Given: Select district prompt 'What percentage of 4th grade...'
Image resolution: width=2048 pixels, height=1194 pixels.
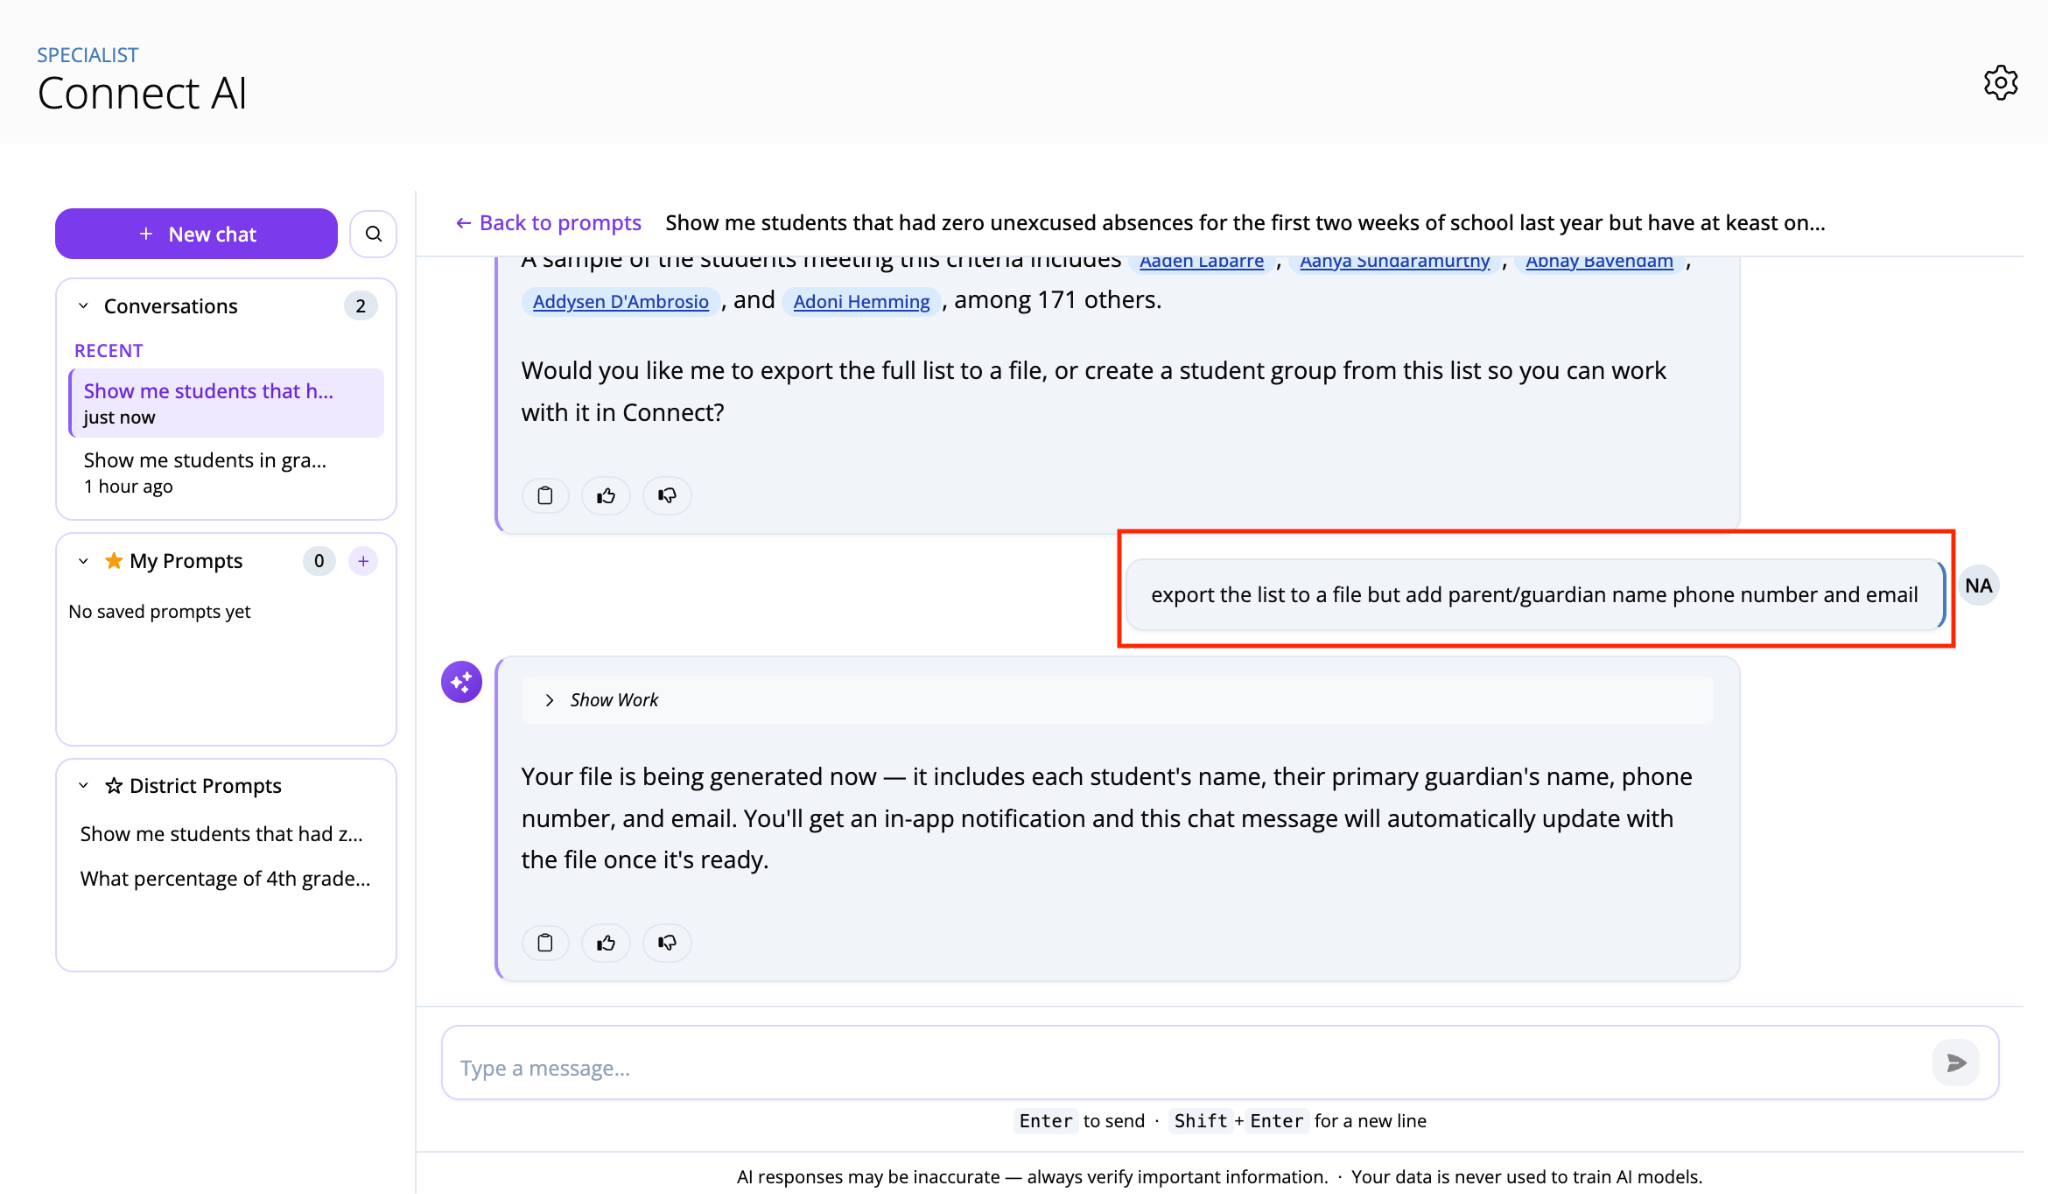Looking at the screenshot, I should click(x=225, y=879).
